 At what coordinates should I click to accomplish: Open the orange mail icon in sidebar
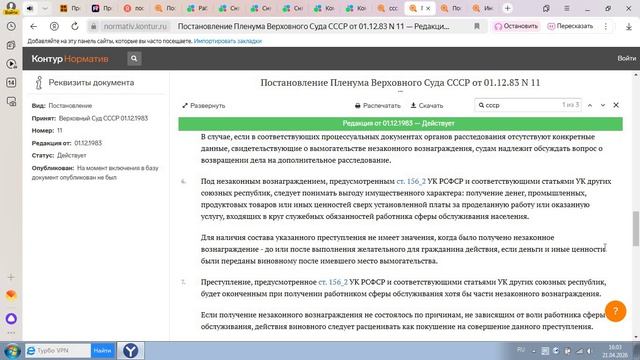tap(11, 295)
